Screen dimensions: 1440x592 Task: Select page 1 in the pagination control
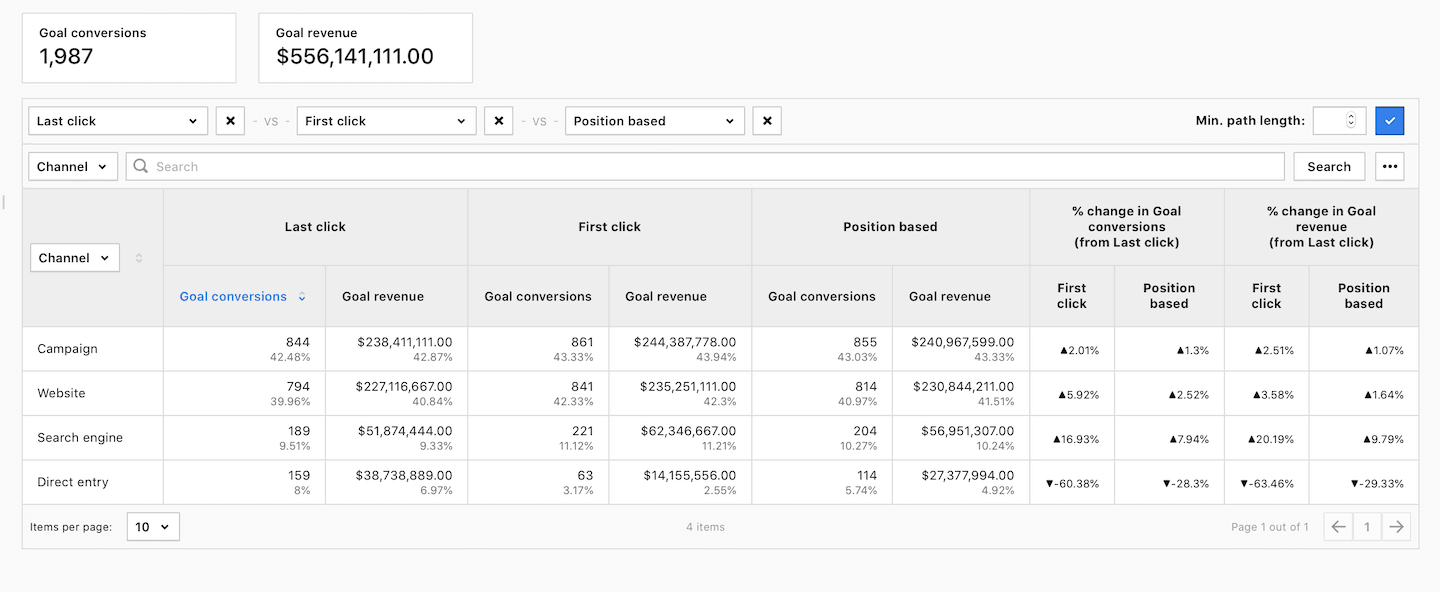point(1367,526)
